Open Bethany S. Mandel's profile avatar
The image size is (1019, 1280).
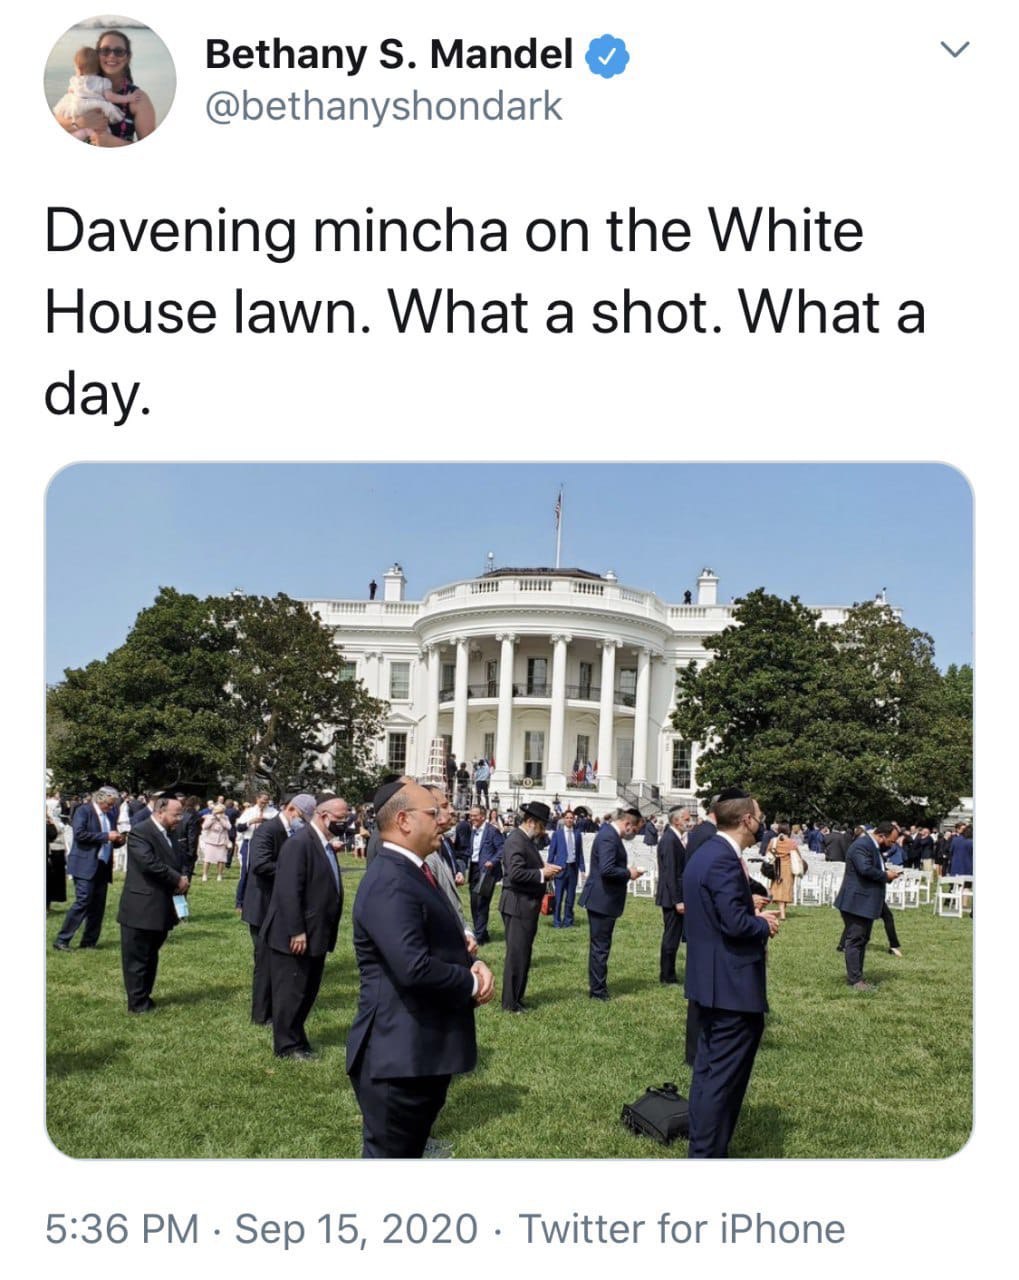[x=110, y=80]
